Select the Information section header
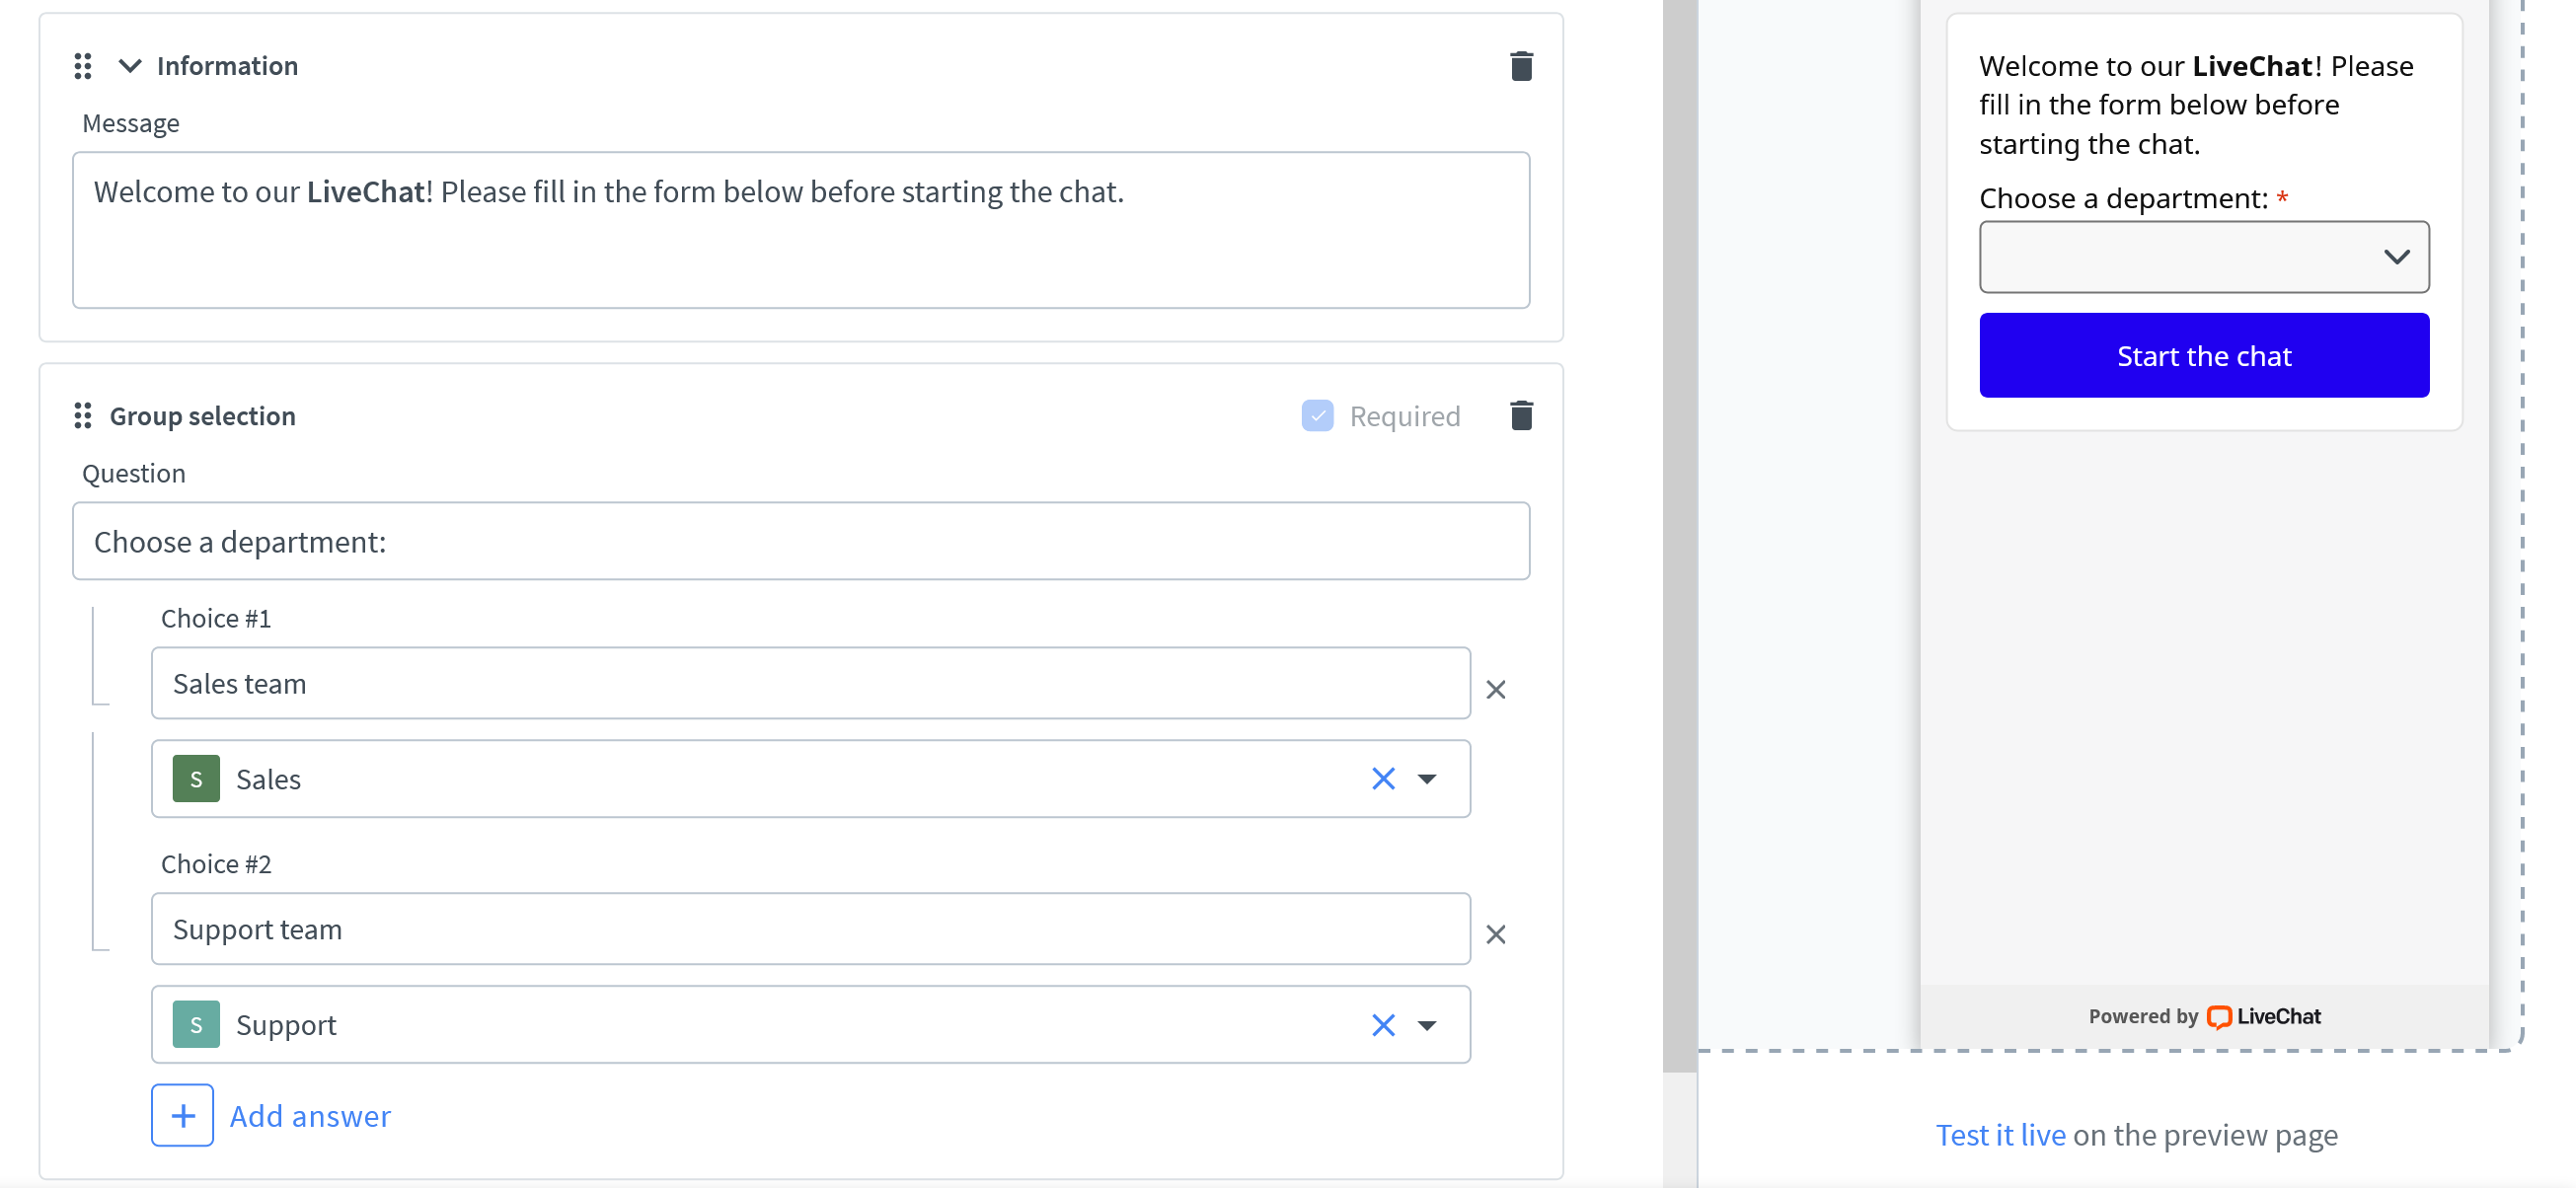Screen dimensions: 2576x1188 (x=226, y=66)
